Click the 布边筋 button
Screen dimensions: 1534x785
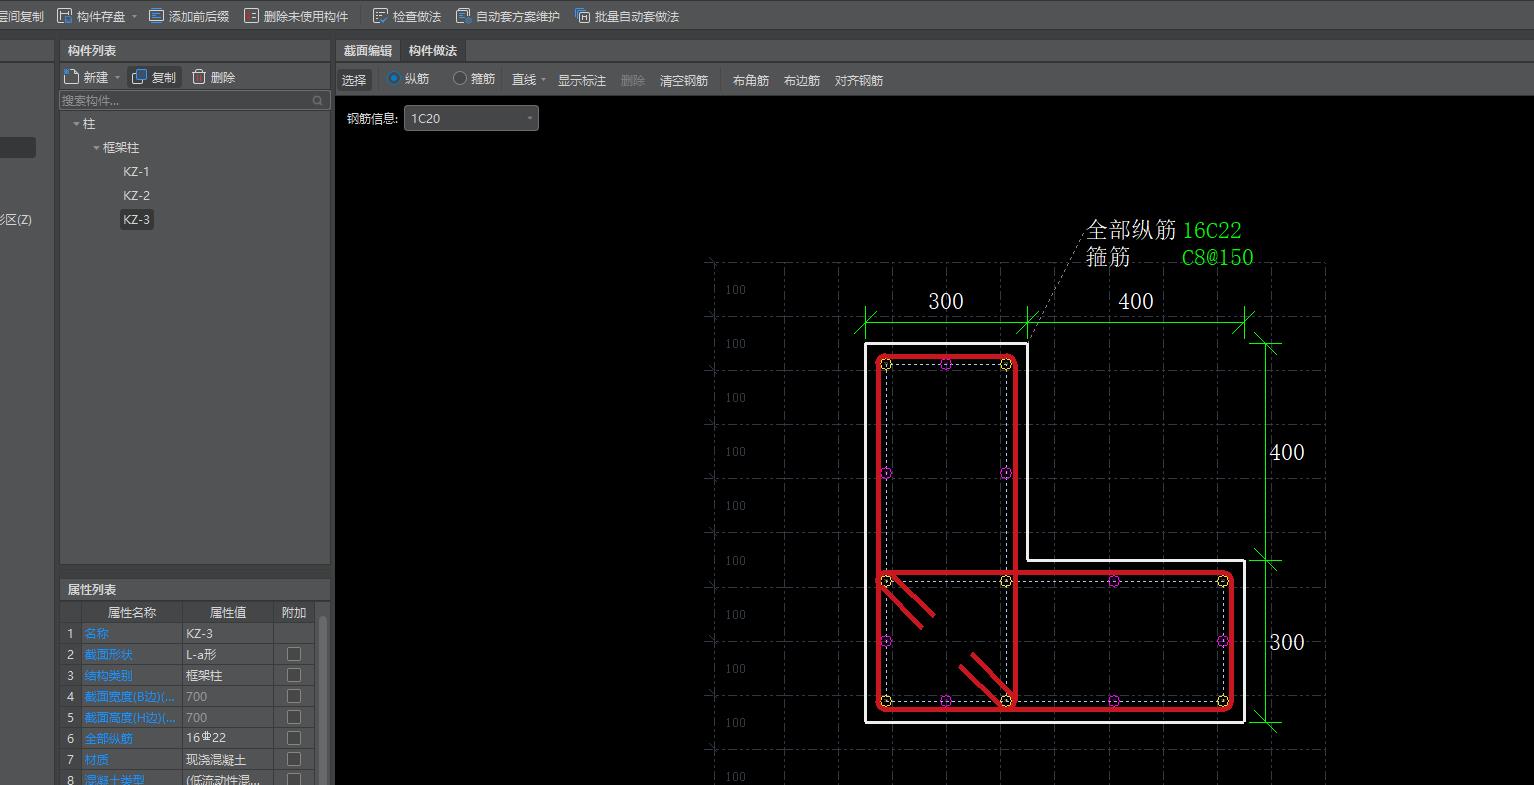click(802, 80)
